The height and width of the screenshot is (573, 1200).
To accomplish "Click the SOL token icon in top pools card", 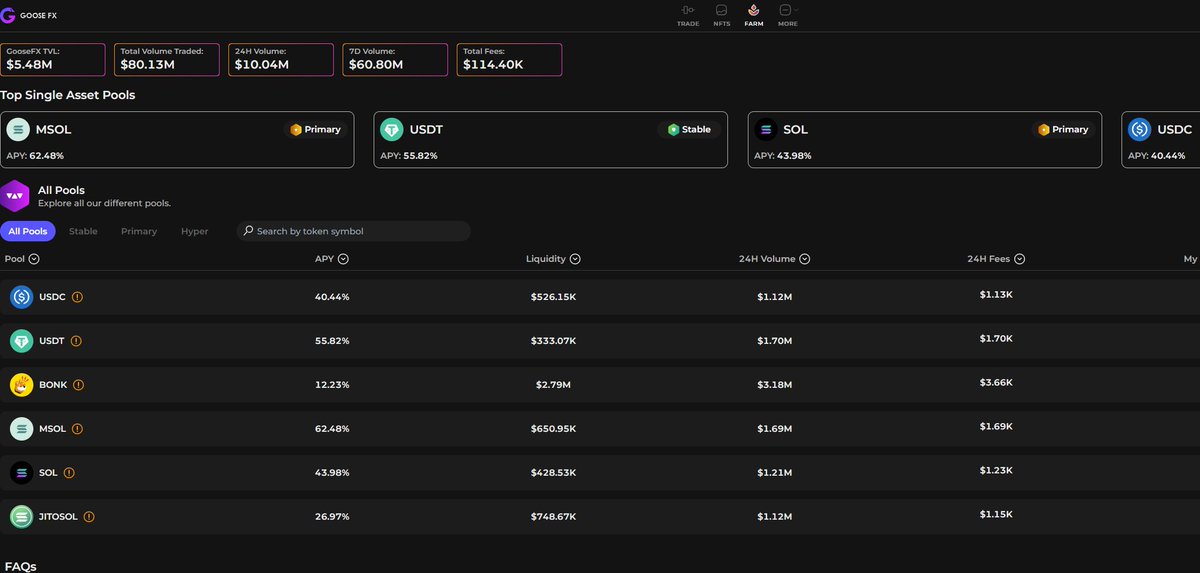I will 766,129.
